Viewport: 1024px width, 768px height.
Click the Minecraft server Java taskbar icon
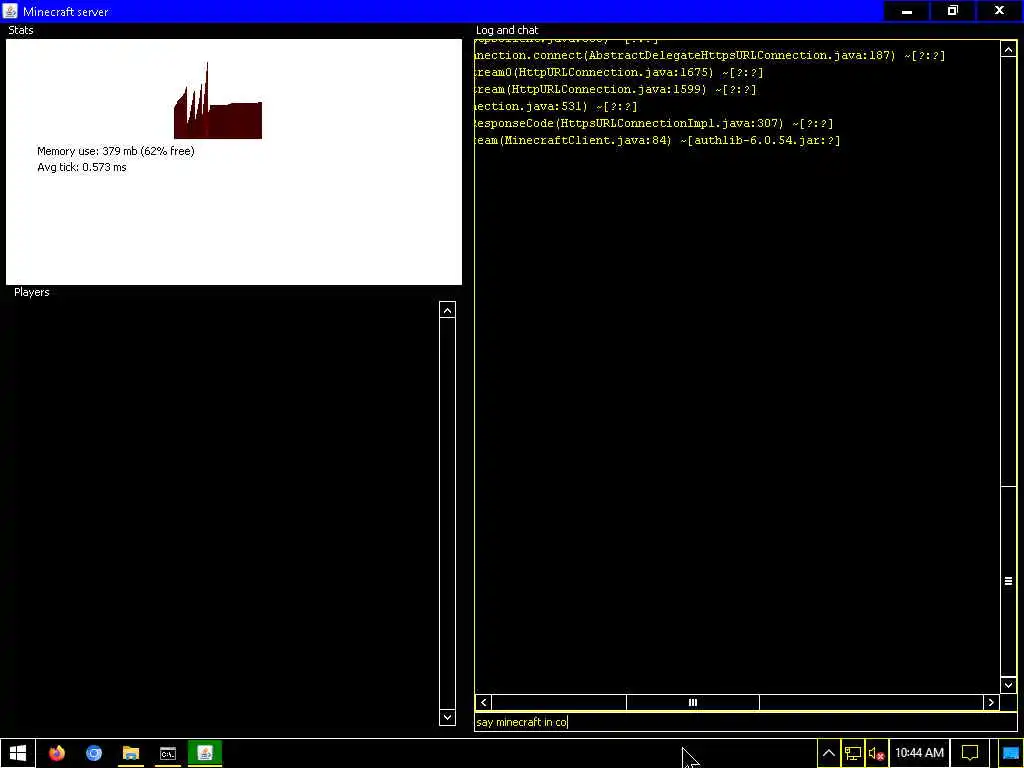coord(205,753)
